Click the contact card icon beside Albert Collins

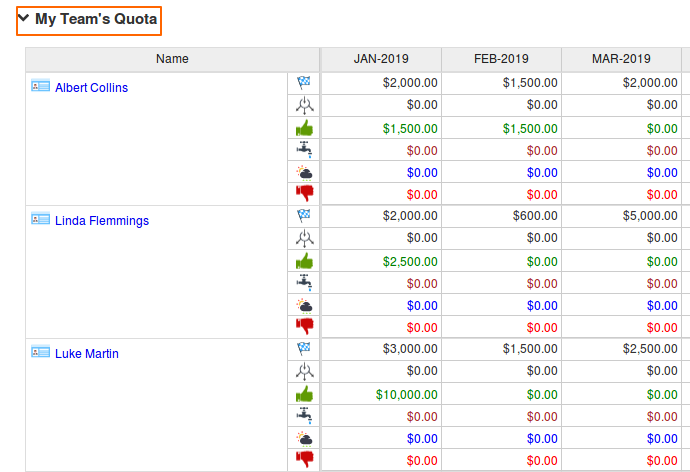click(41, 87)
